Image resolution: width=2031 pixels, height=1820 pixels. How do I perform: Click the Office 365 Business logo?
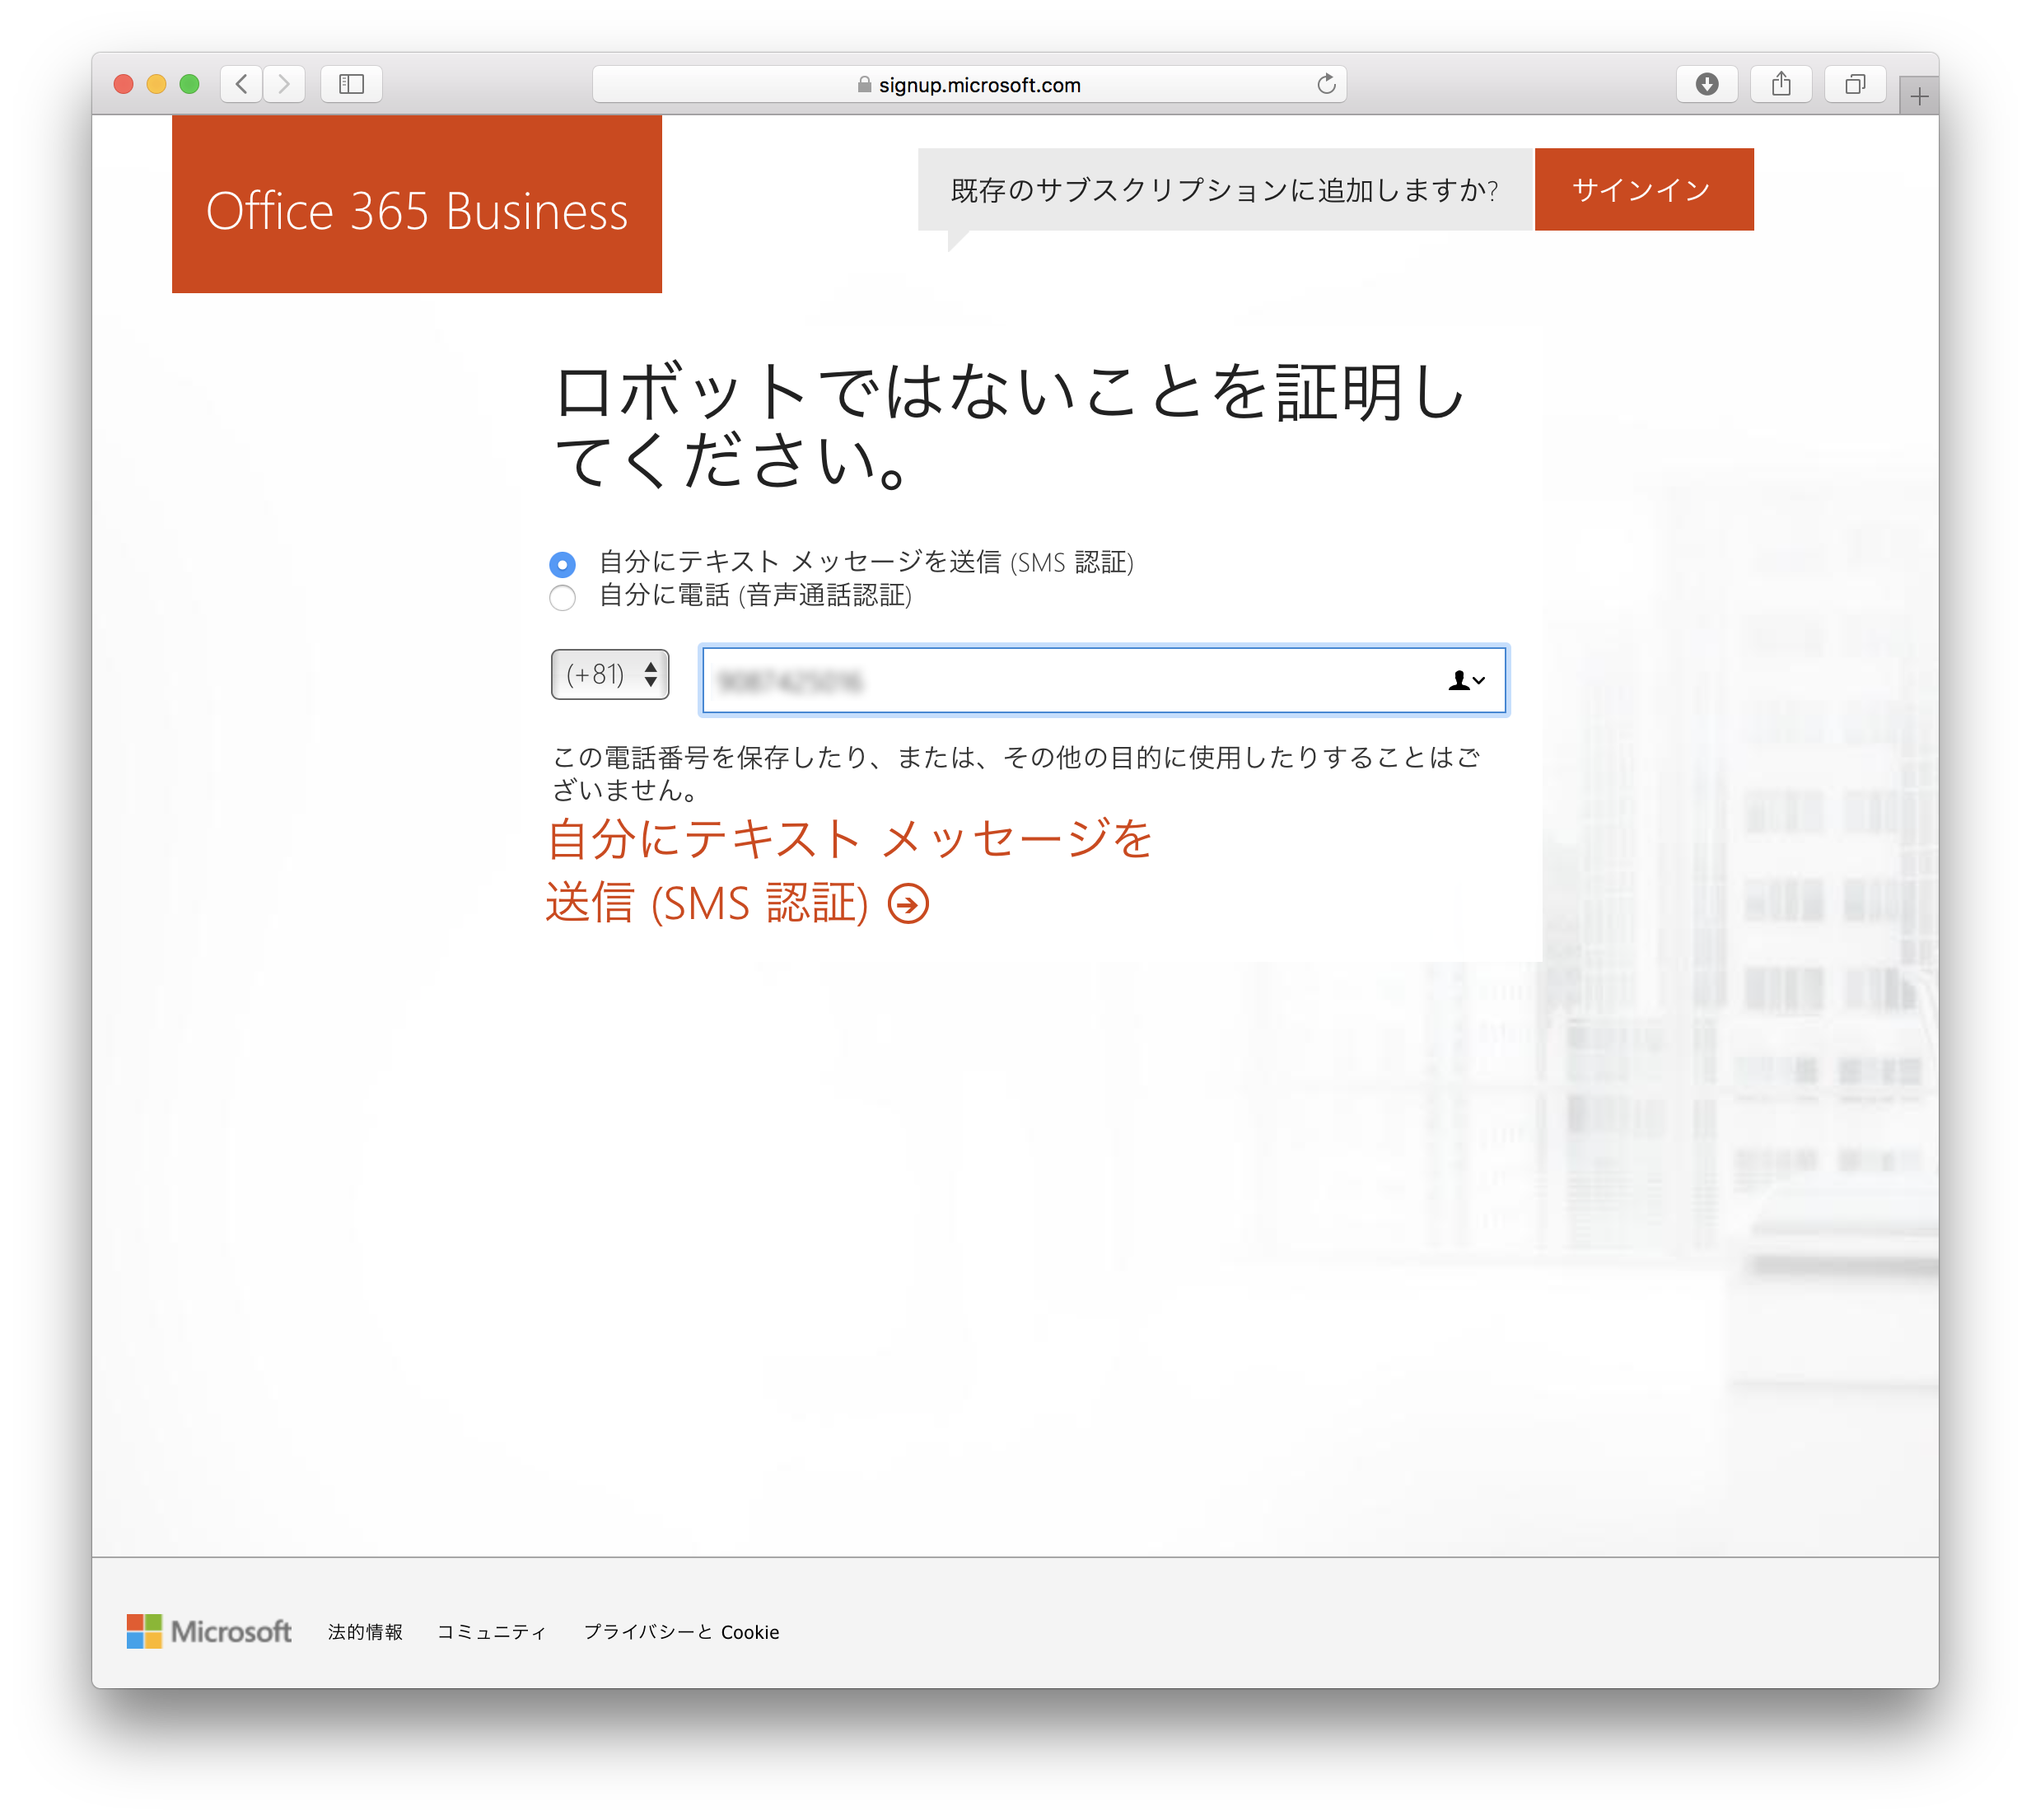[x=416, y=204]
